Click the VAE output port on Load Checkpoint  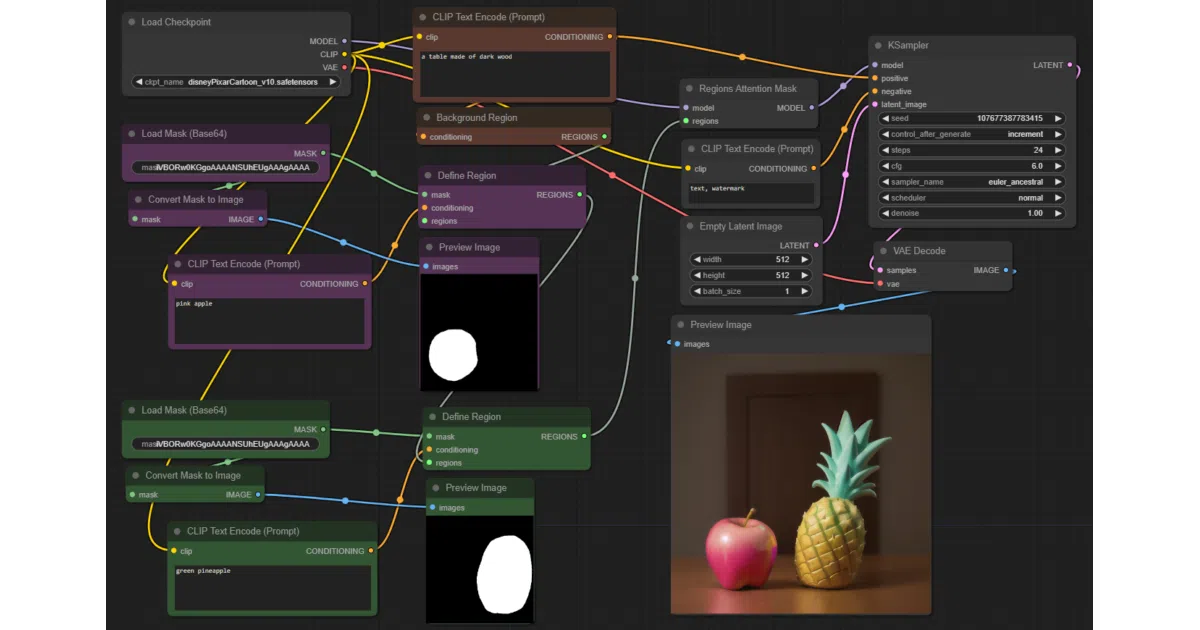[x=345, y=67]
